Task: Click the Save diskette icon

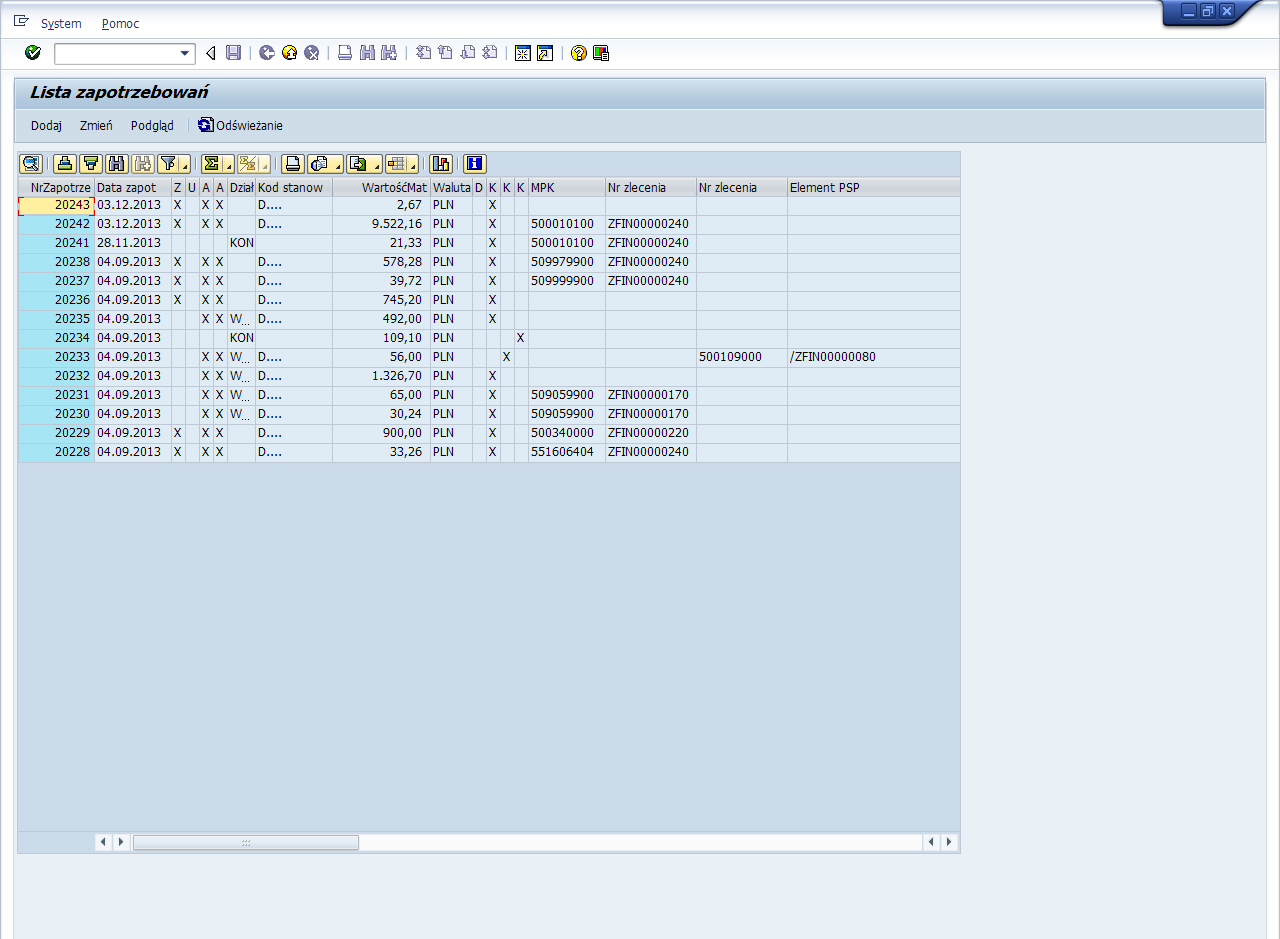Action: (233, 53)
